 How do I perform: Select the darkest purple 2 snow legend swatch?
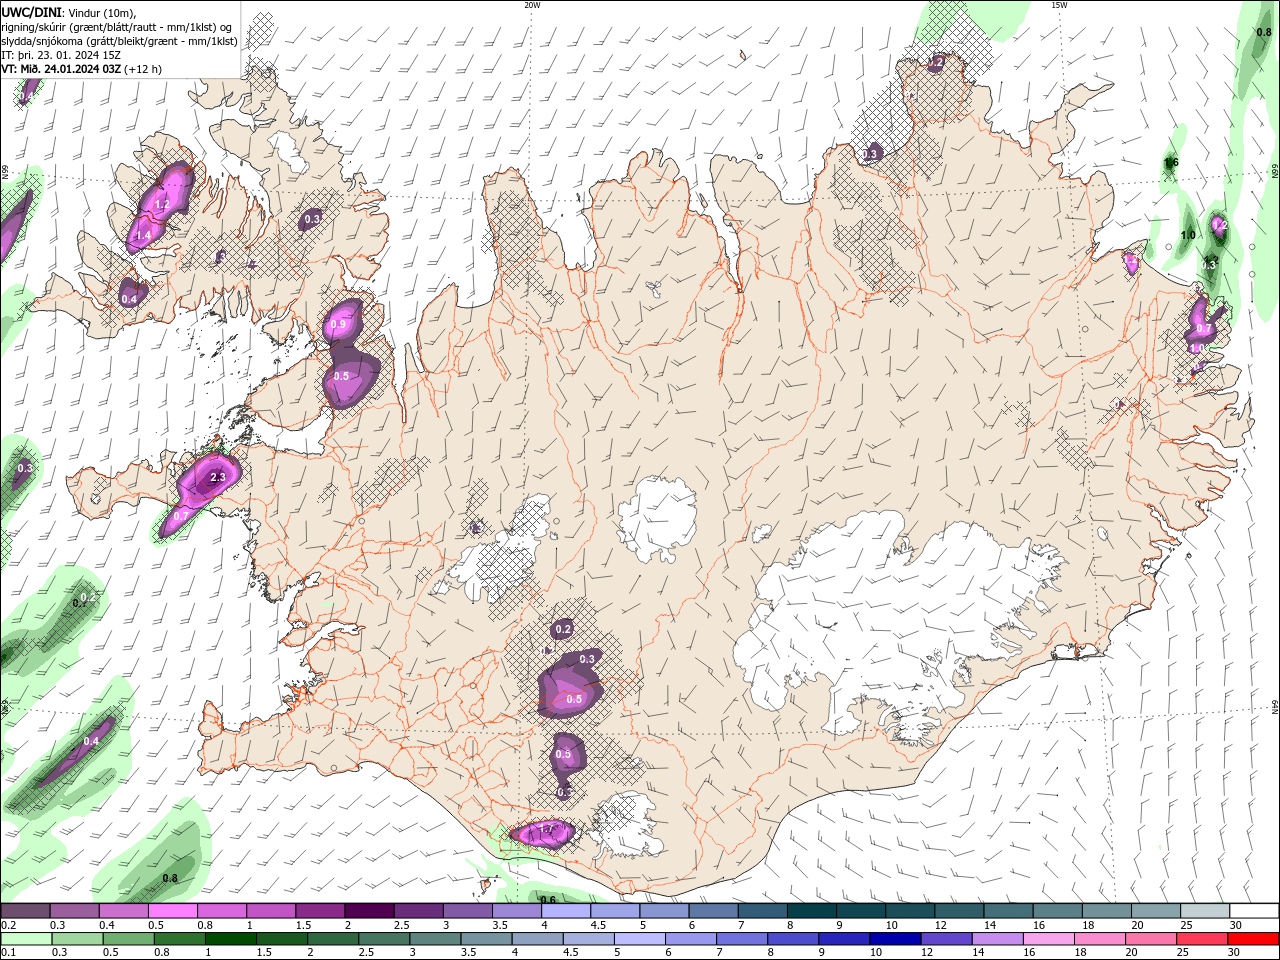[368, 911]
